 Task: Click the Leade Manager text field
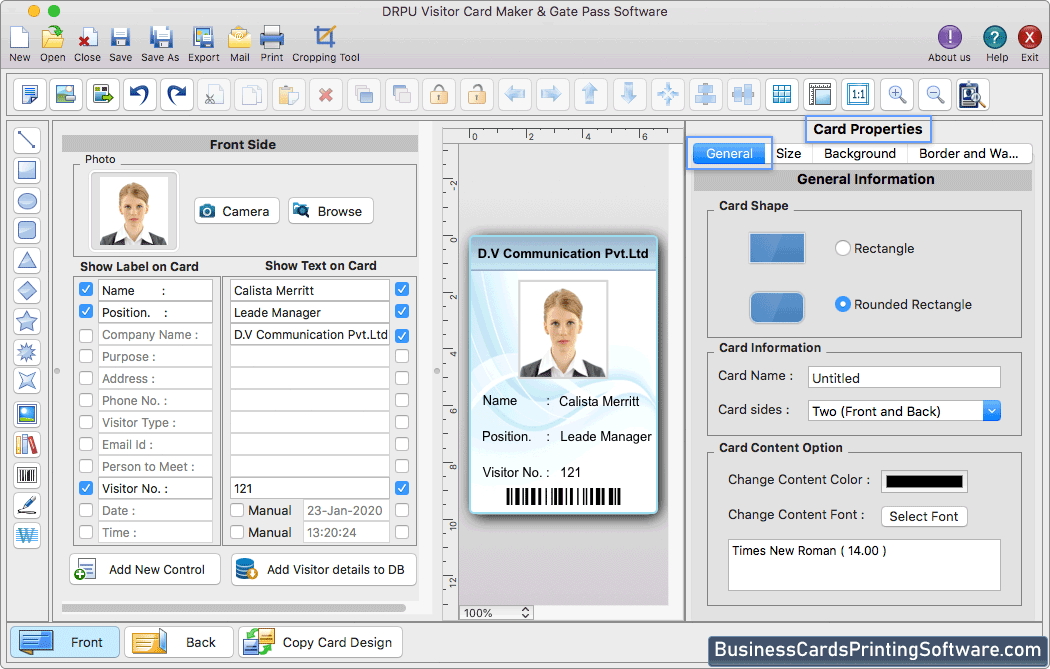tap(310, 312)
